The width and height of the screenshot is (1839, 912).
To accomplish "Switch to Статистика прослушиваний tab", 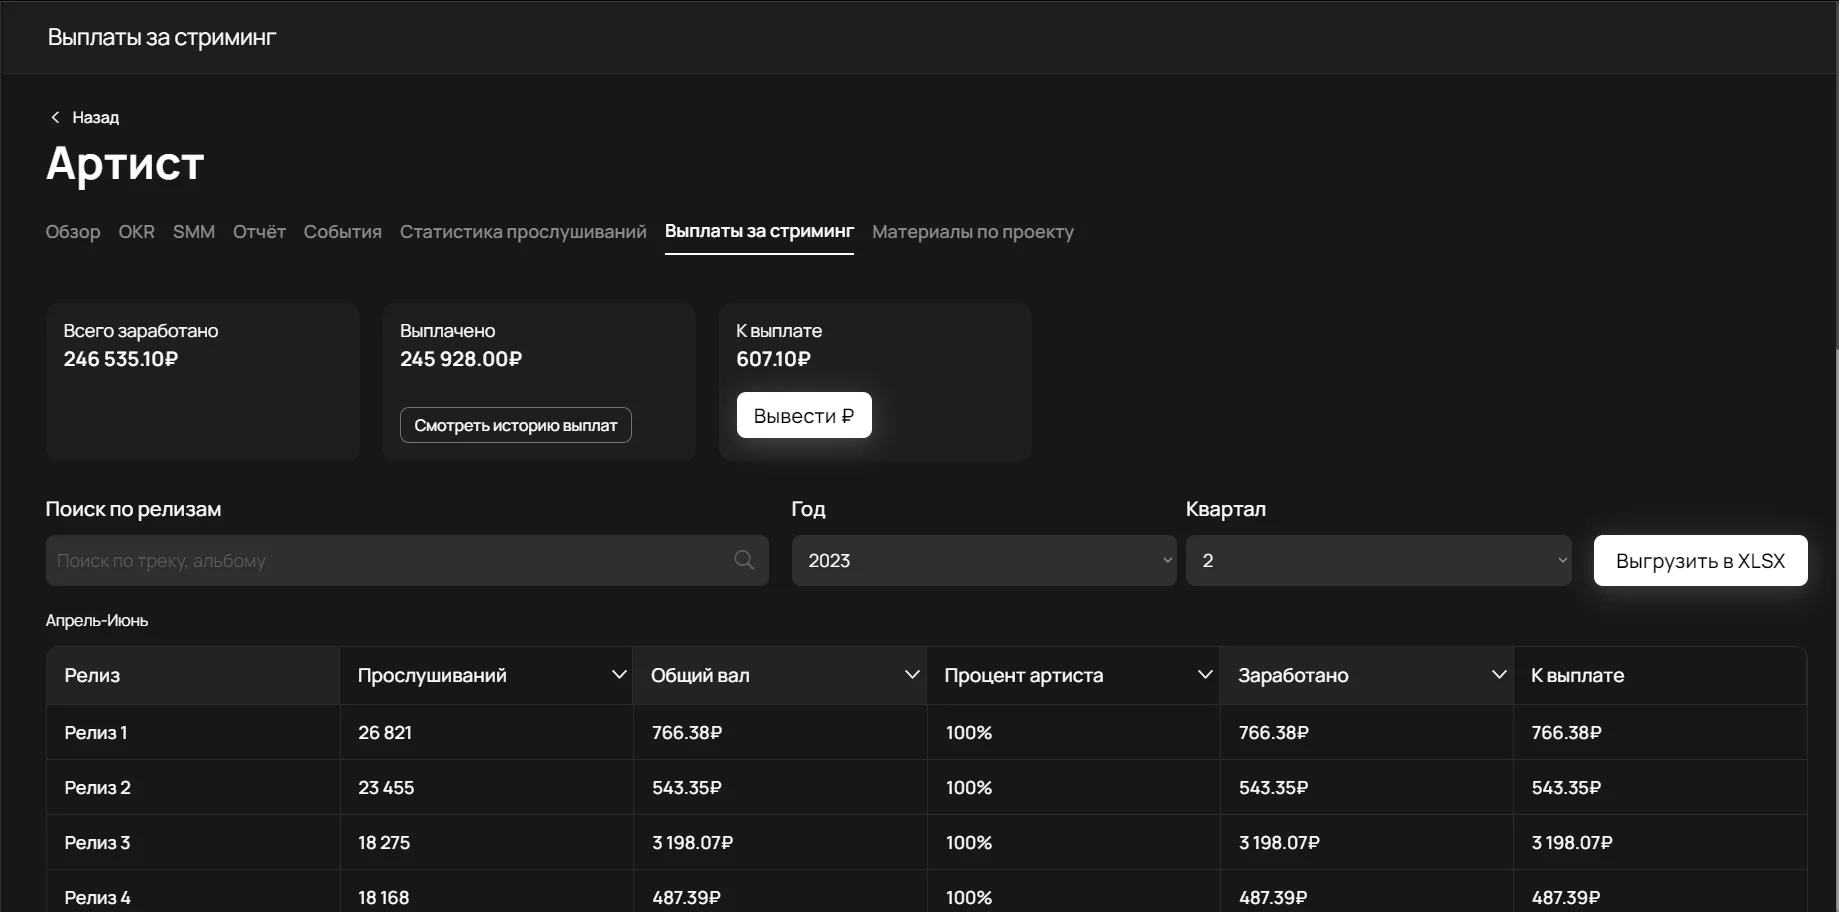I will pos(523,232).
